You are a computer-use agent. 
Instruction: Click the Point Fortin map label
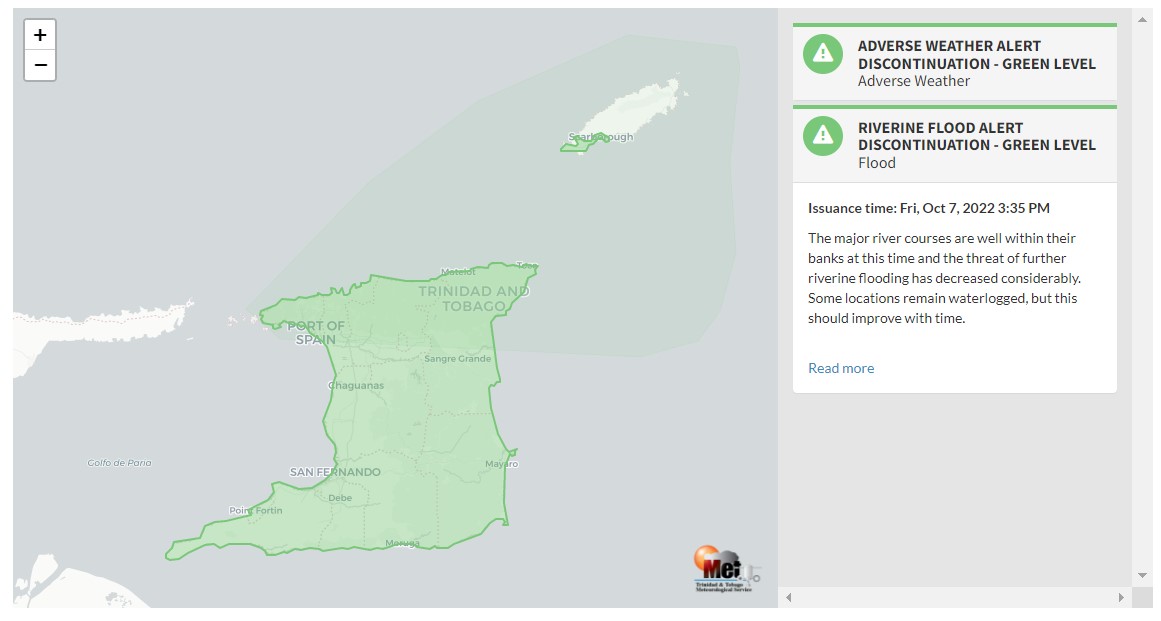pyautogui.click(x=255, y=511)
